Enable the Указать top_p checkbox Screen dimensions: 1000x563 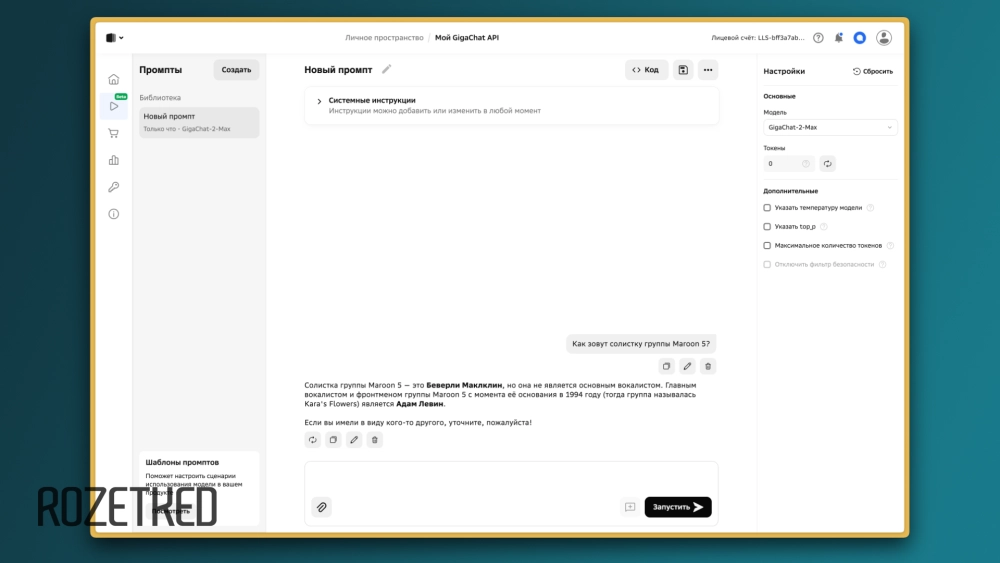tap(767, 227)
